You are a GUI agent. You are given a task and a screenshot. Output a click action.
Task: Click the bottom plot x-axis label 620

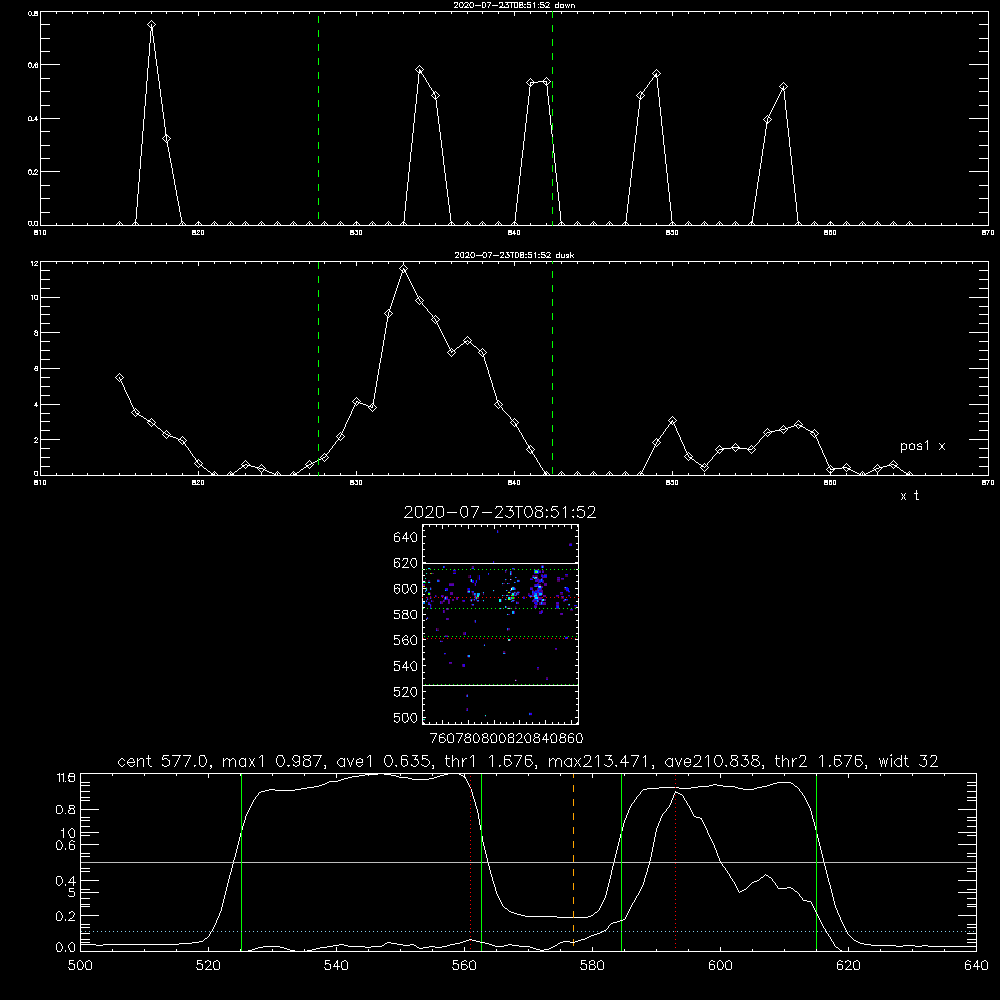849,966
